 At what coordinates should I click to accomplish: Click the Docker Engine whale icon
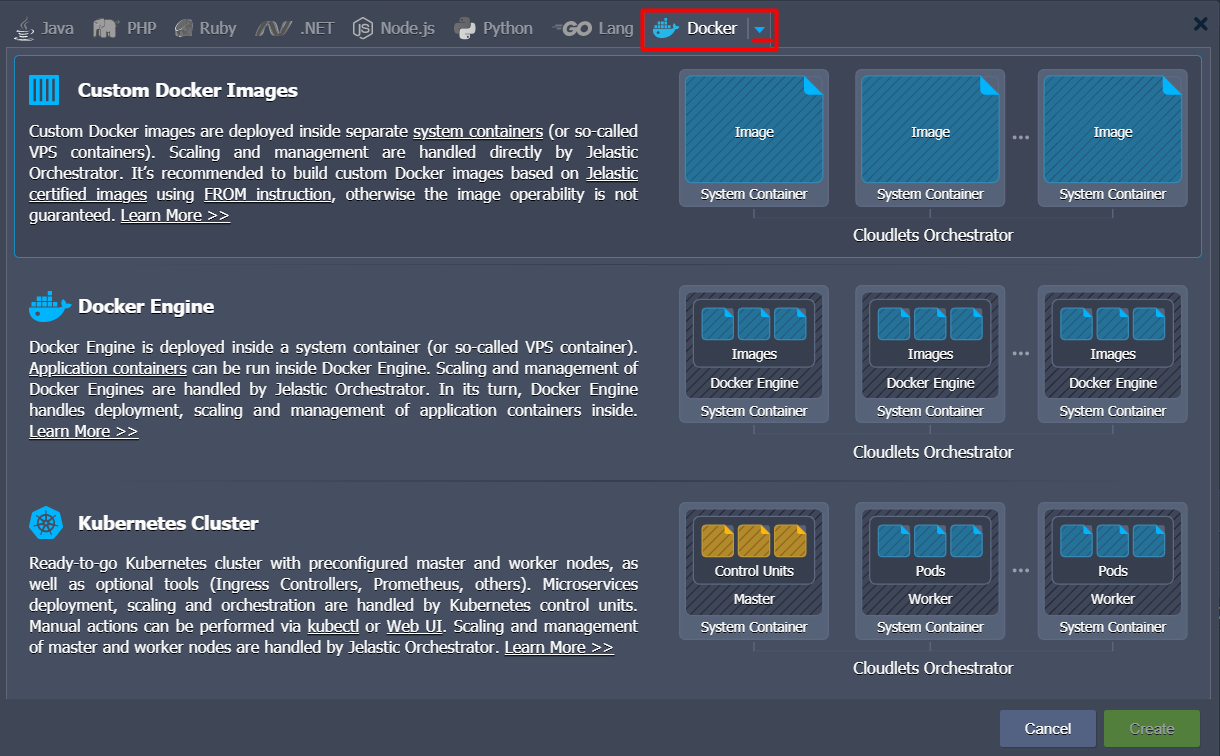[x=50, y=307]
